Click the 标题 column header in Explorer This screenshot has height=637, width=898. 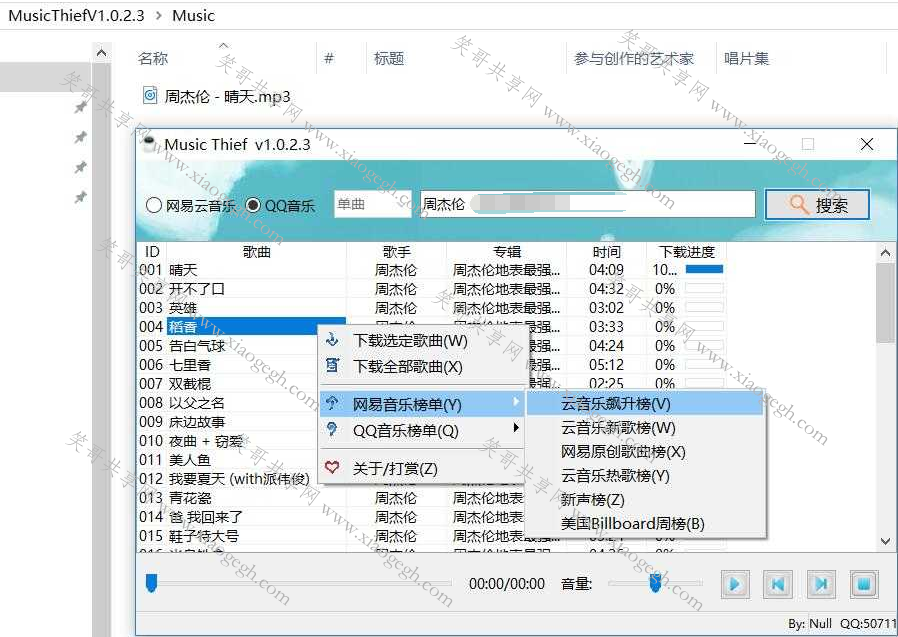[x=389, y=58]
